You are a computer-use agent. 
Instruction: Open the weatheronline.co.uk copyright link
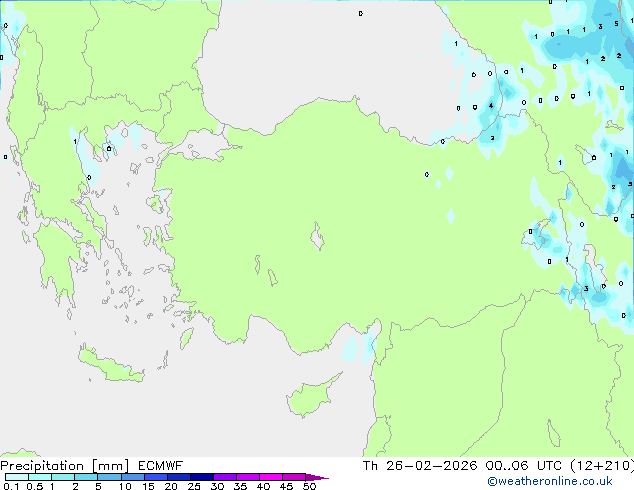click(x=563, y=481)
